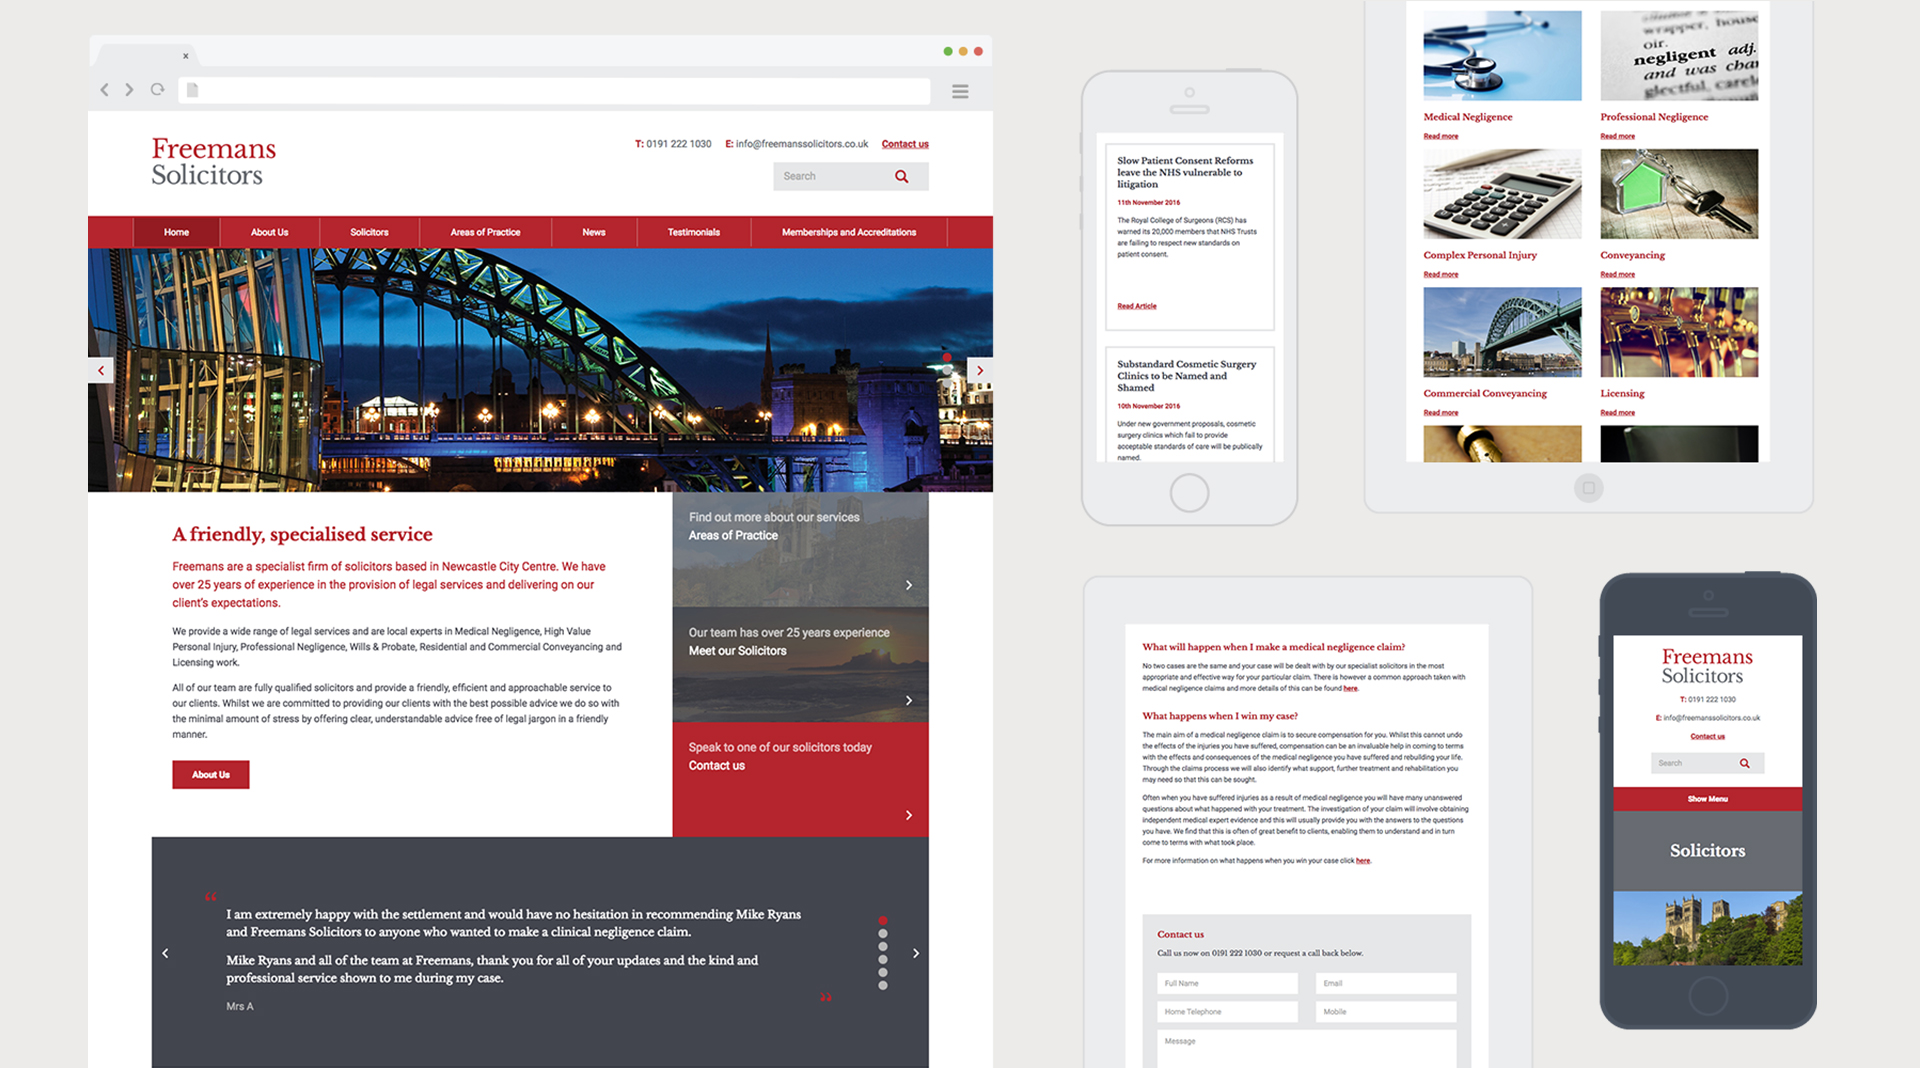Click Read more under Conveyancing
This screenshot has width=1920, height=1068.
1617,274
